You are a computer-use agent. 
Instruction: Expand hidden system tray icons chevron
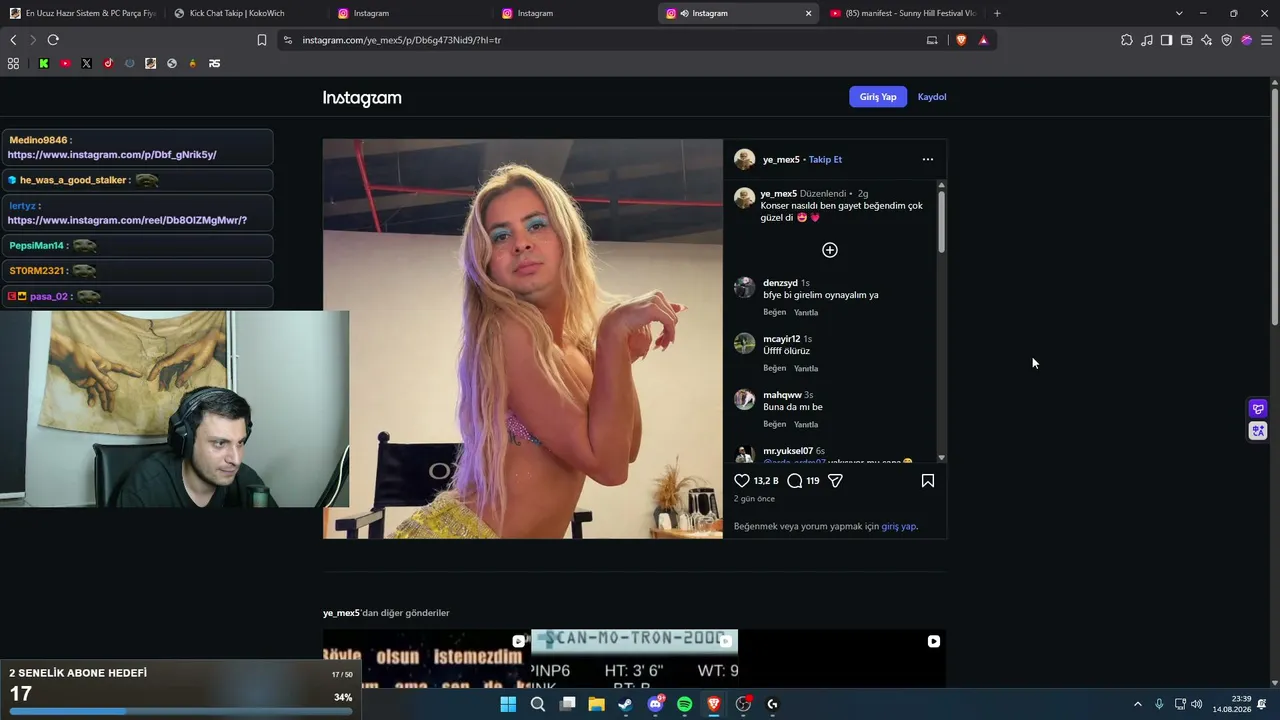pos(1137,704)
